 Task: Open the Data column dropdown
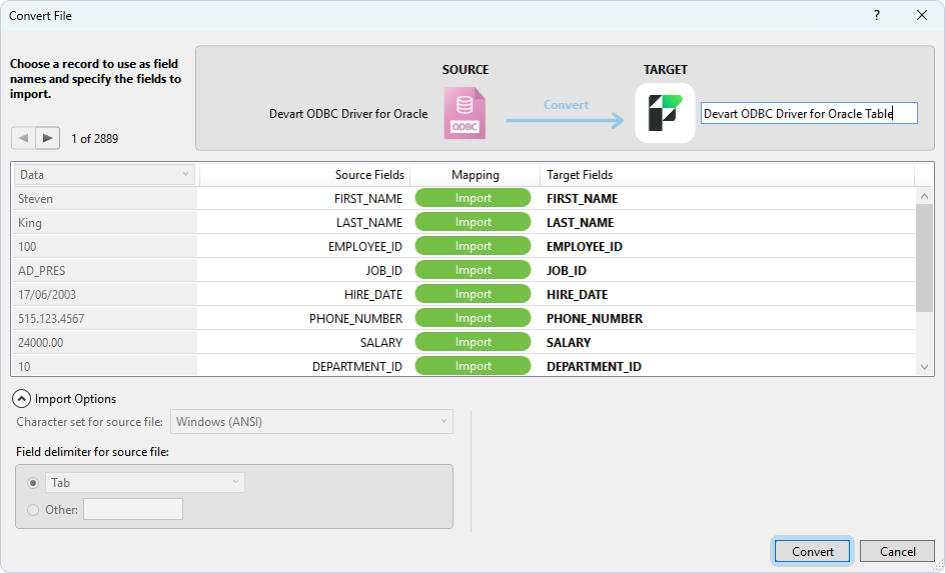coord(104,175)
